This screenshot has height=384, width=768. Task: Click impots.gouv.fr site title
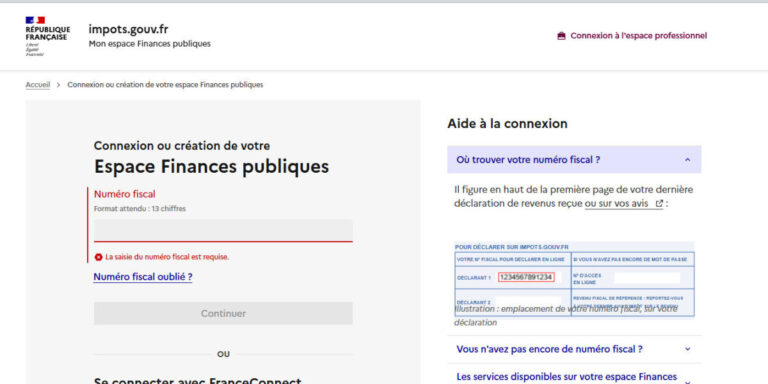(x=128, y=29)
